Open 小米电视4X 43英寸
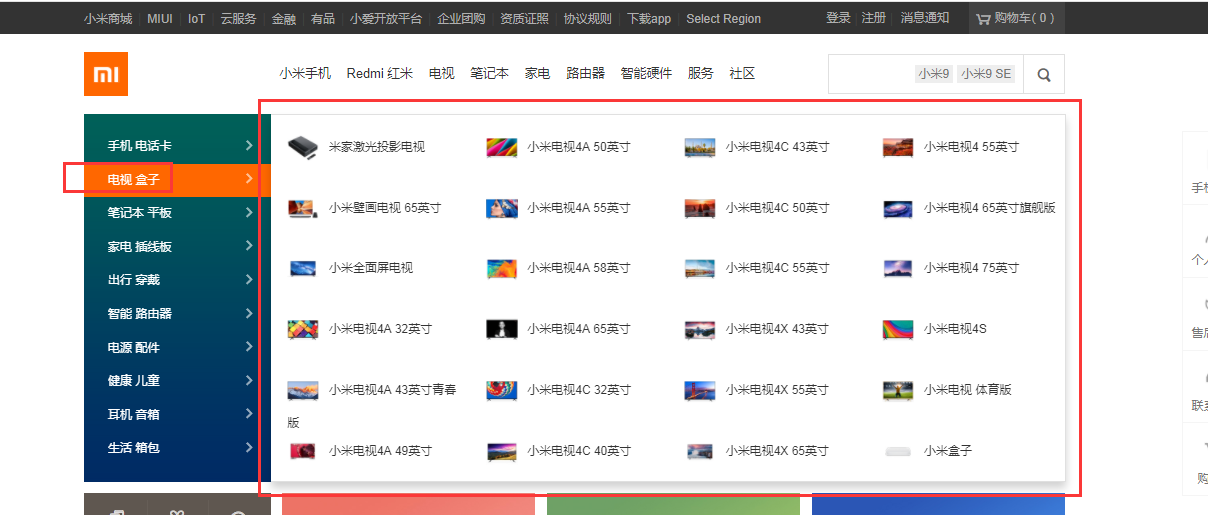The width and height of the screenshot is (1208, 515). (778, 329)
